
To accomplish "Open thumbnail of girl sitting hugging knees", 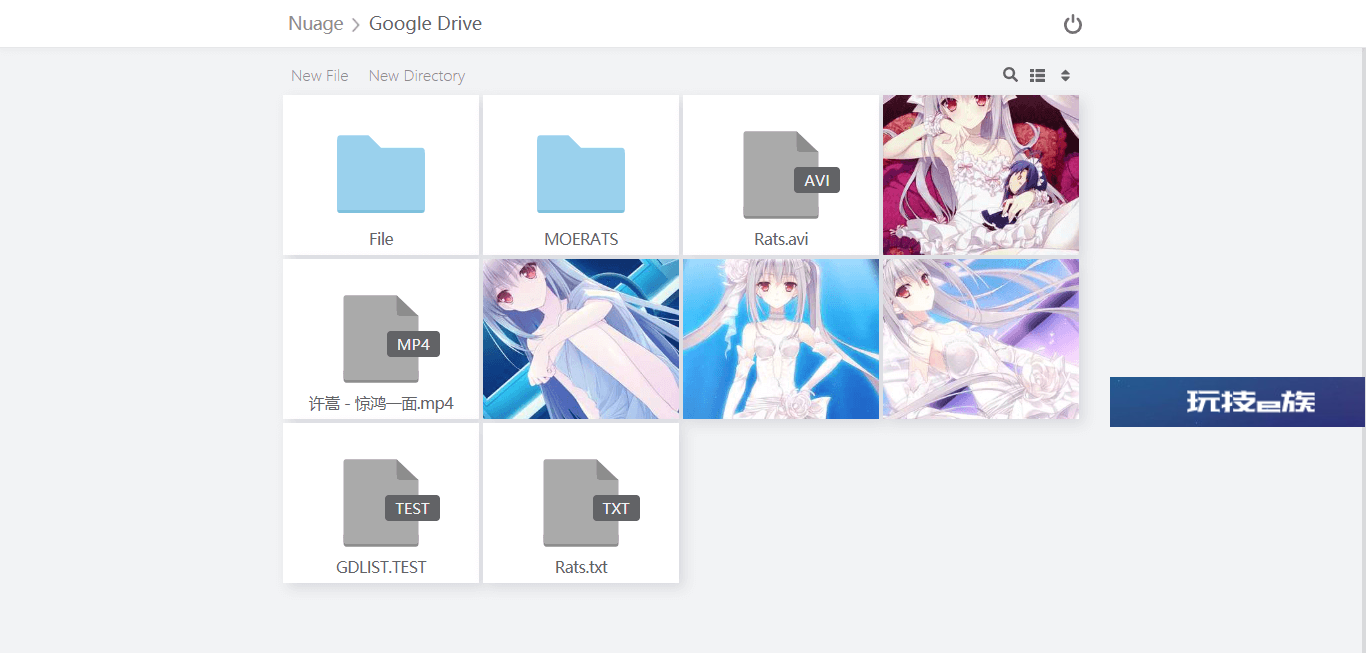I will [581, 339].
